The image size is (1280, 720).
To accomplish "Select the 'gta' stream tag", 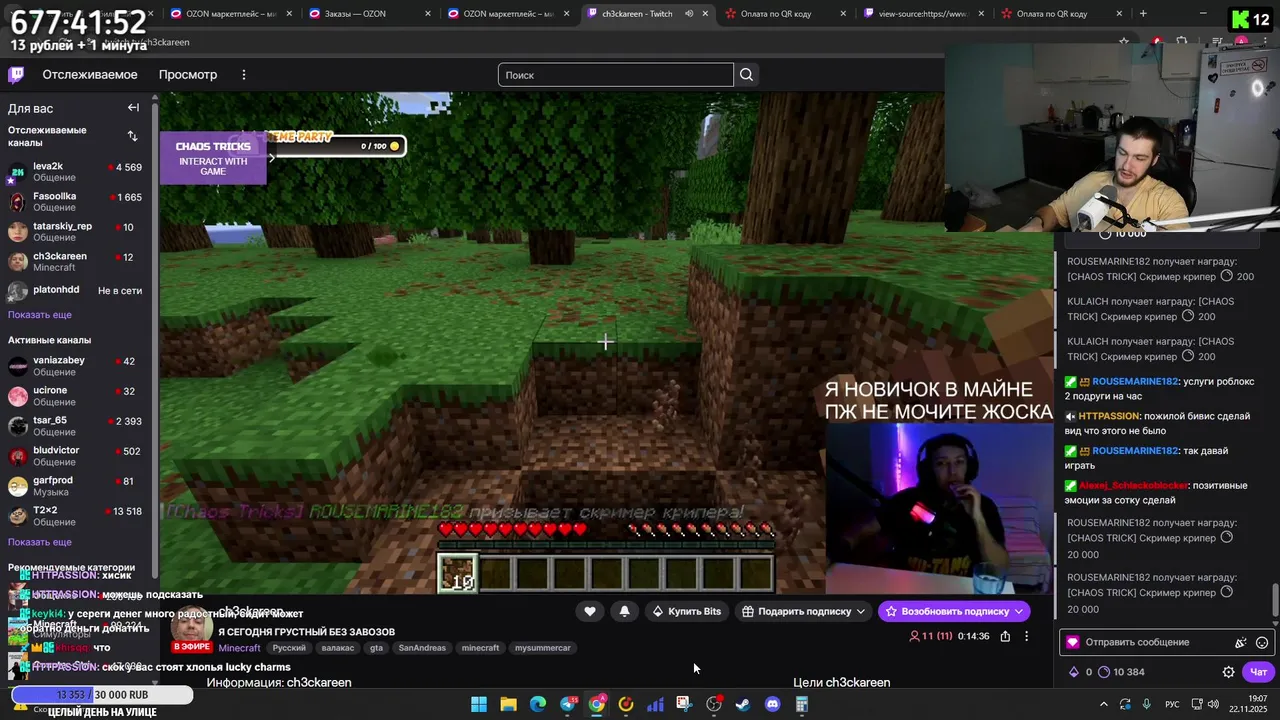I will pyautogui.click(x=376, y=648).
